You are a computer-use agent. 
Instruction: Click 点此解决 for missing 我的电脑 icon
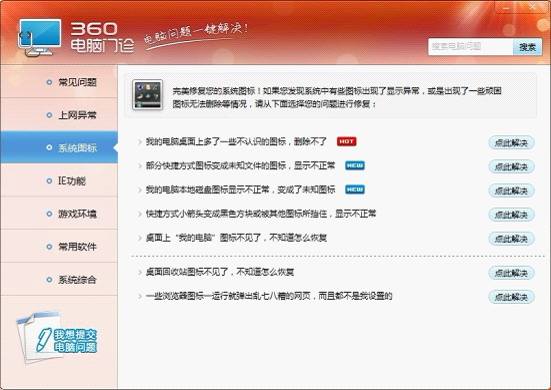(x=511, y=239)
